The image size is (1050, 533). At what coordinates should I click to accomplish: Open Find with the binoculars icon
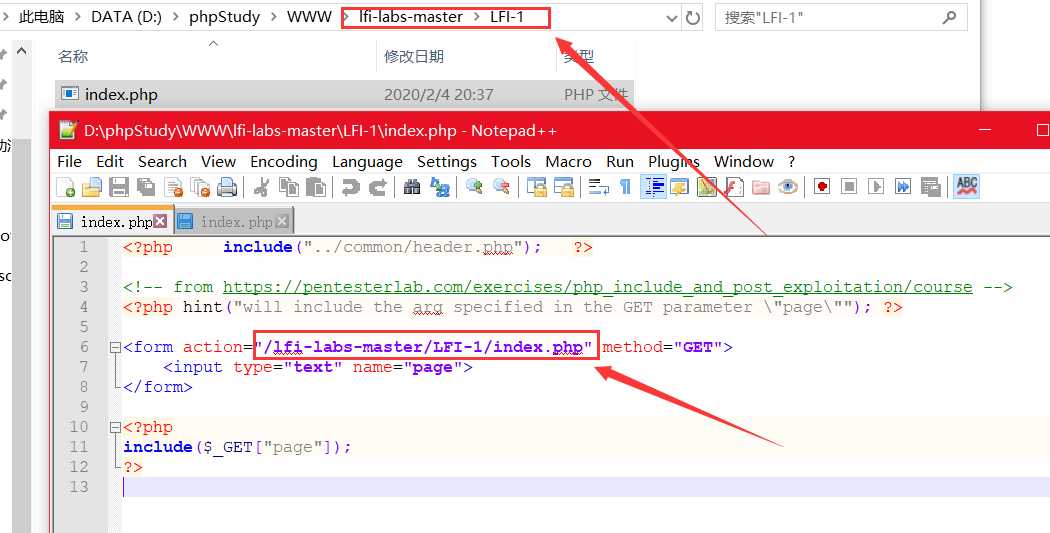pyautogui.click(x=411, y=187)
